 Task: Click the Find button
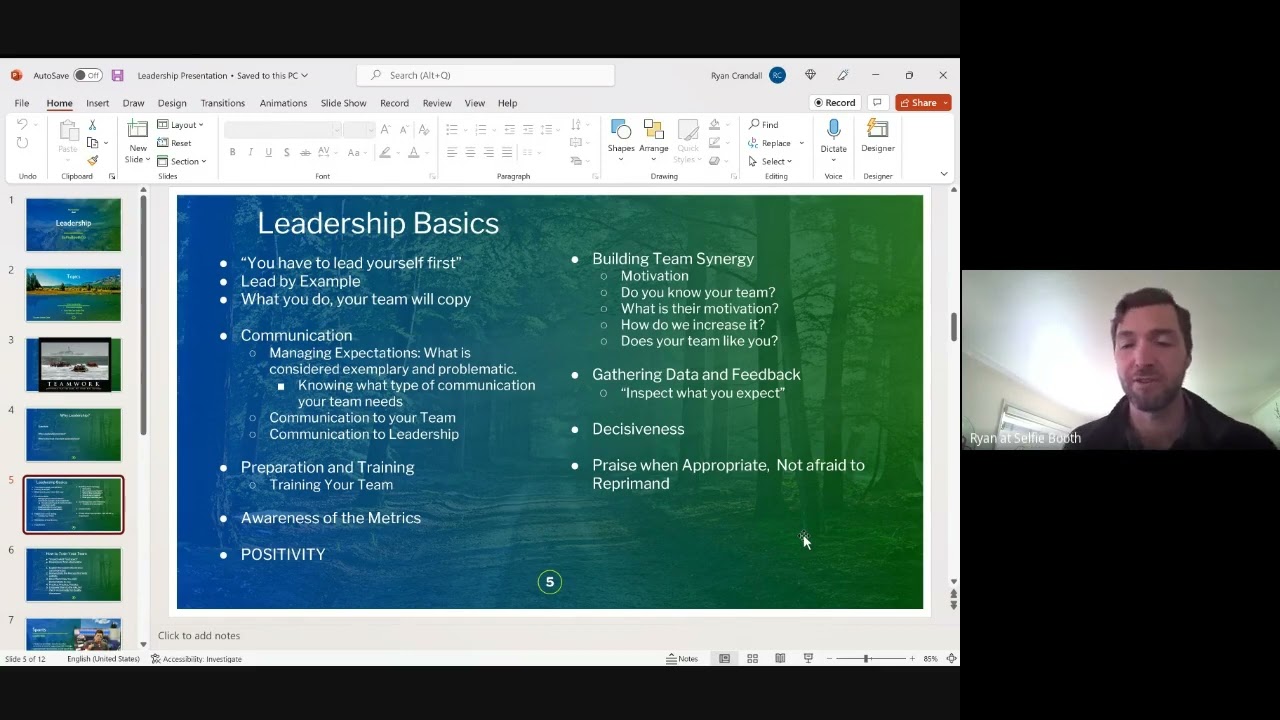pyautogui.click(x=764, y=125)
